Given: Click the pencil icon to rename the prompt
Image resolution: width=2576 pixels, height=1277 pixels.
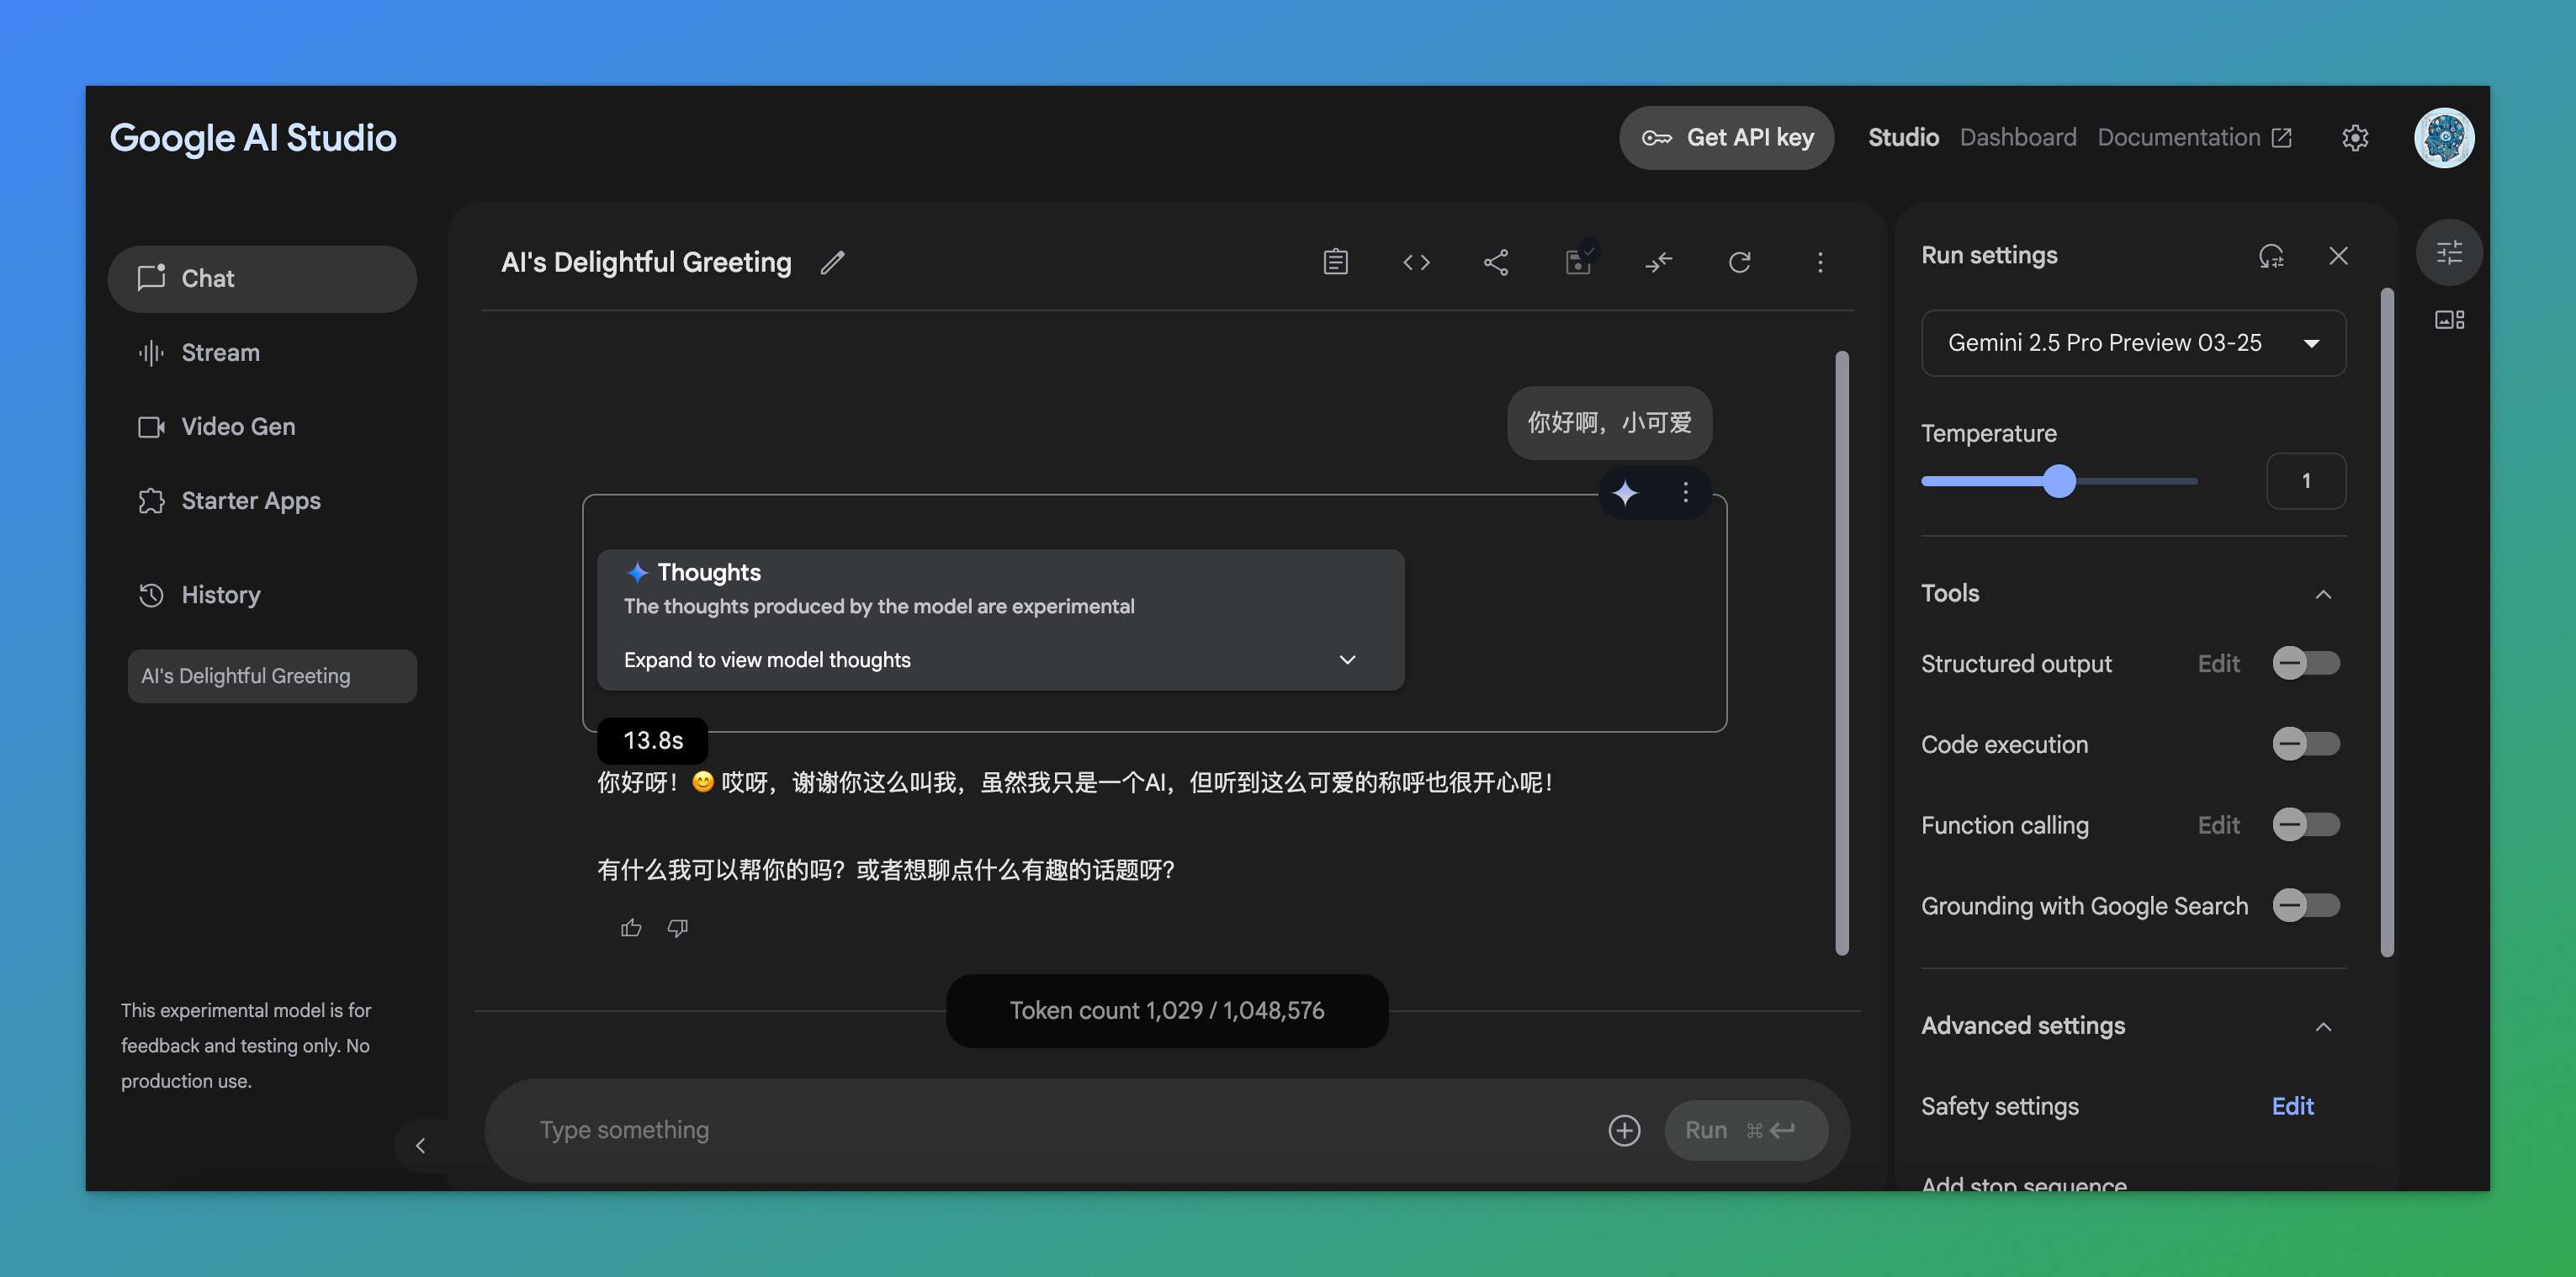Looking at the screenshot, I should (832, 262).
